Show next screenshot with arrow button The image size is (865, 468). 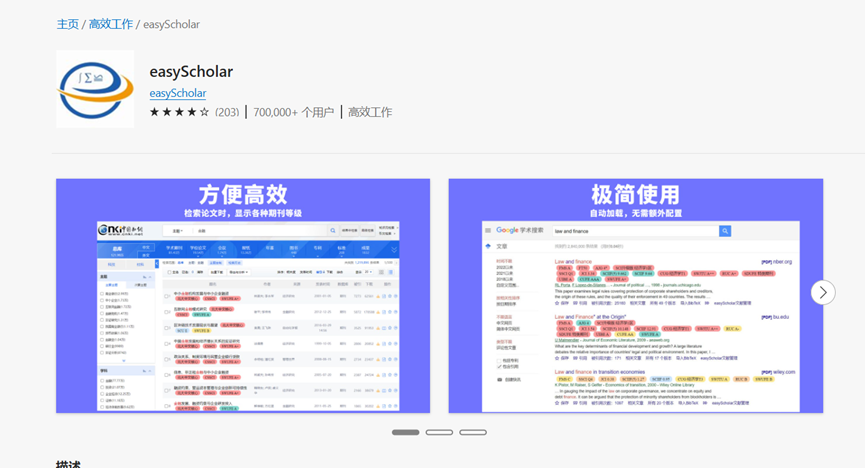823,292
